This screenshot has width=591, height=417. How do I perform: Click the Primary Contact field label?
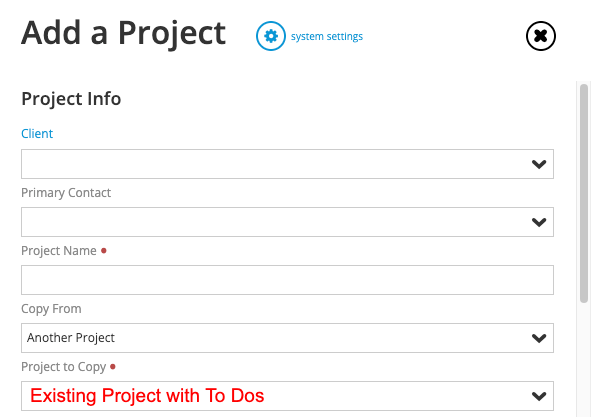66,193
